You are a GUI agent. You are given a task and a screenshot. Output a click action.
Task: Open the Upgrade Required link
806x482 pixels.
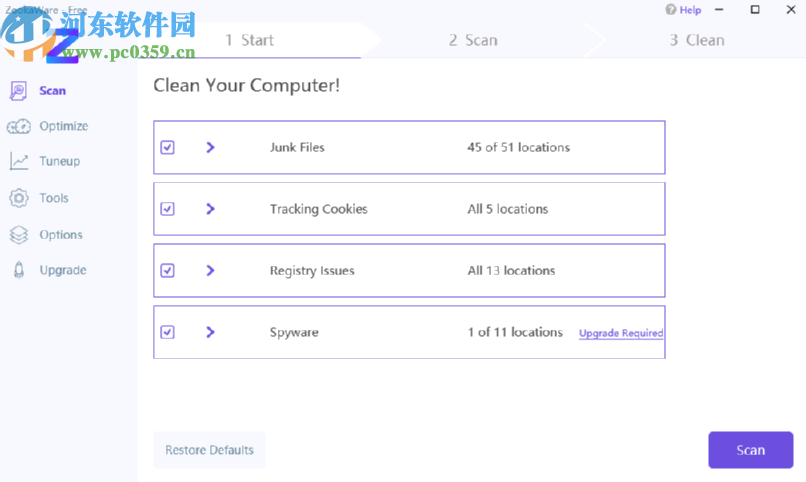[621, 333]
